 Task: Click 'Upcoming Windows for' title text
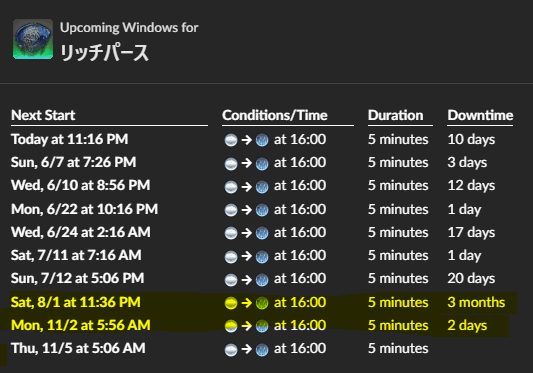point(129,28)
